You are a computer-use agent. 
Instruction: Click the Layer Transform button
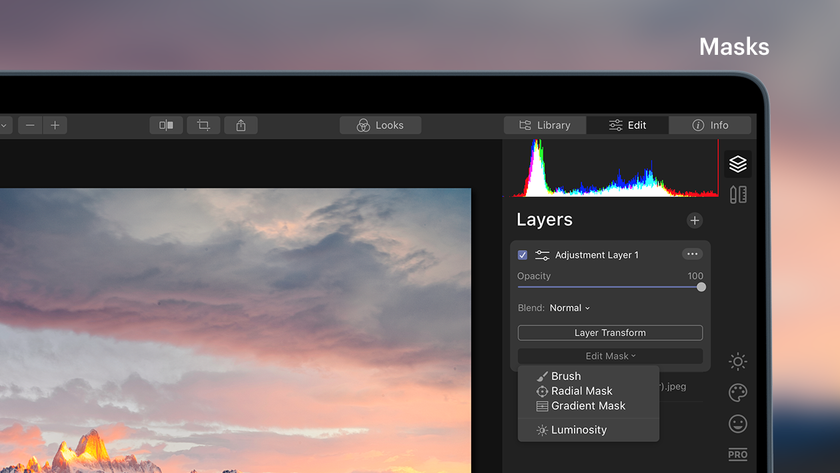coord(610,333)
